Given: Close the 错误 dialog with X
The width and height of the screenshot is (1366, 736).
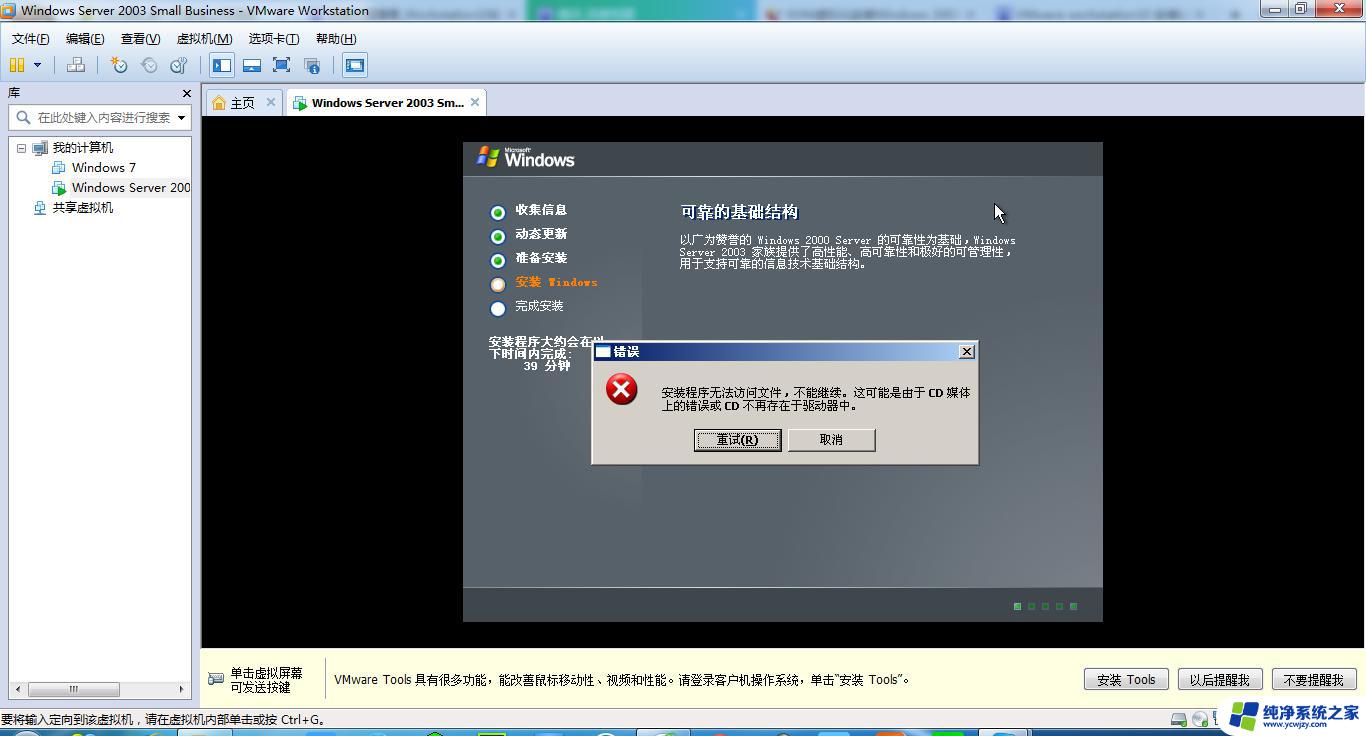Looking at the screenshot, I should (x=966, y=352).
